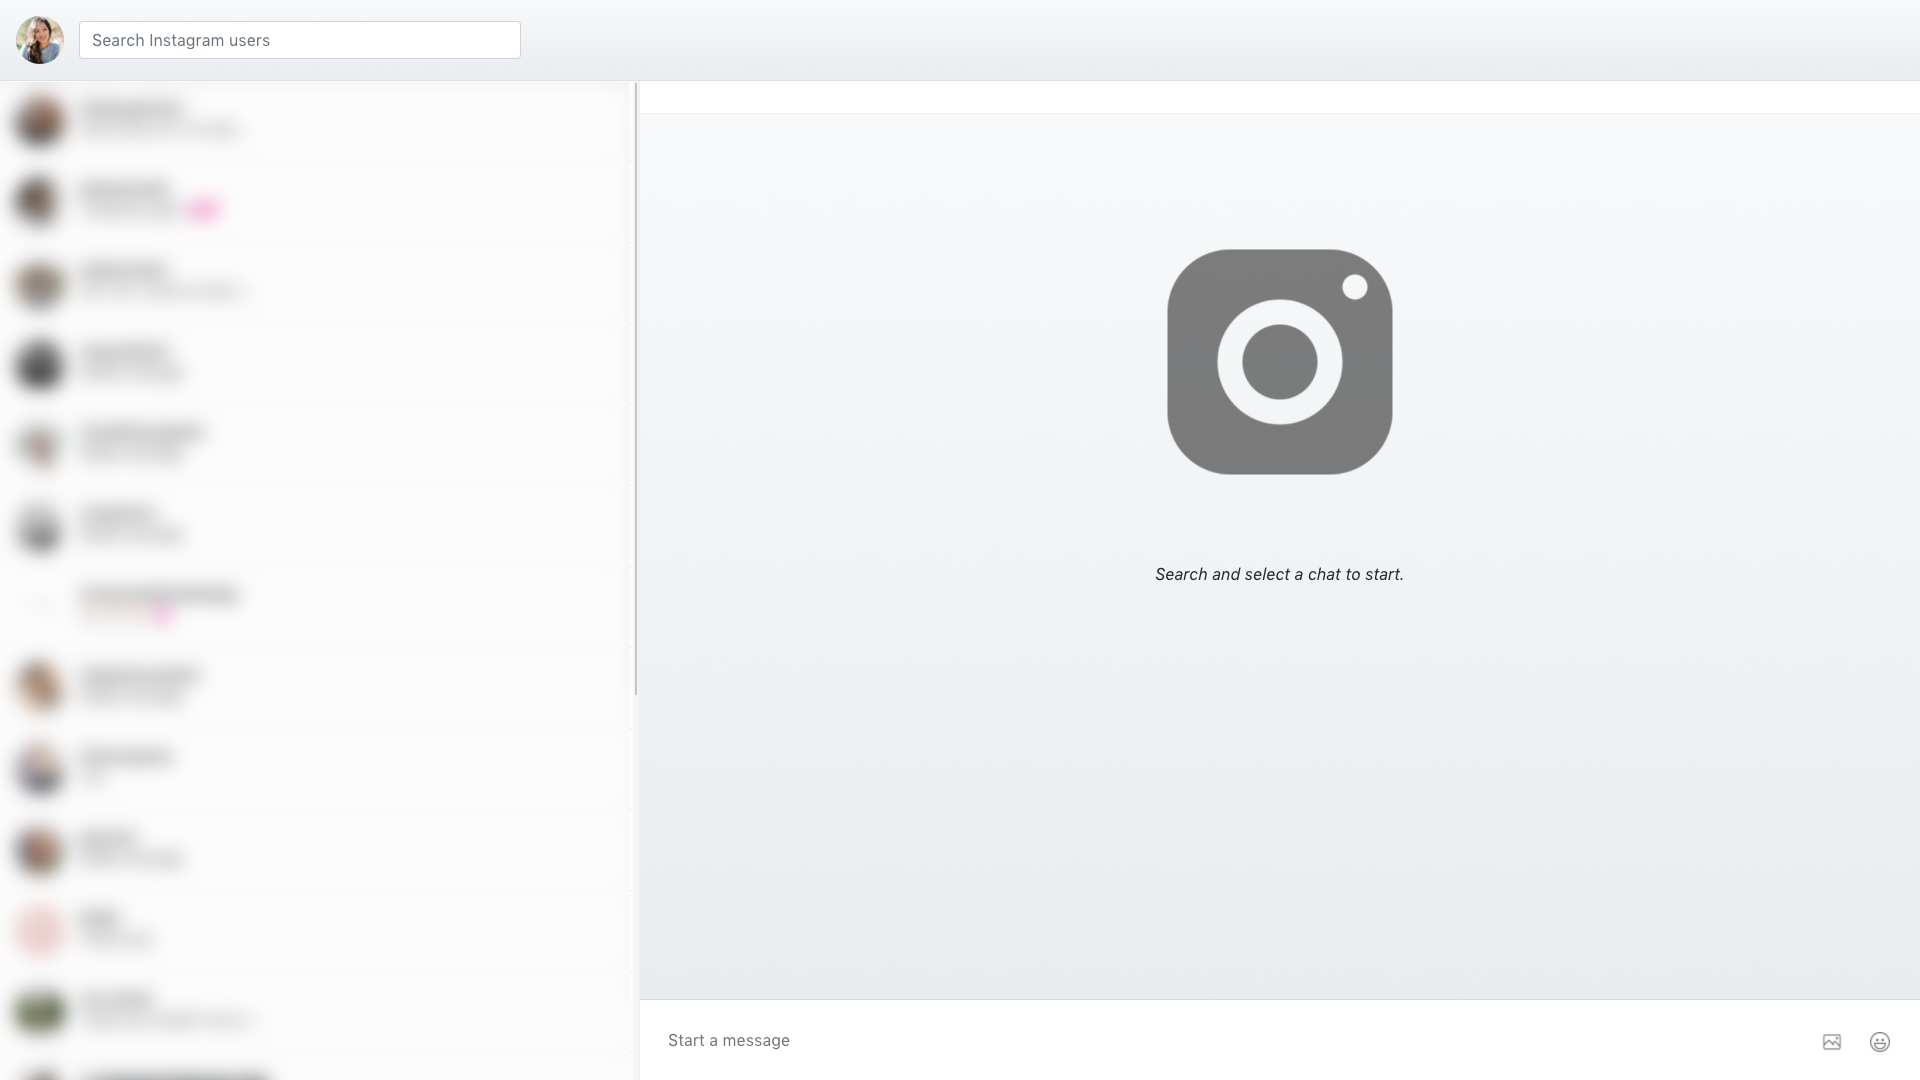Click the emoji picker icon
This screenshot has width=1920, height=1080.
[1879, 1042]
